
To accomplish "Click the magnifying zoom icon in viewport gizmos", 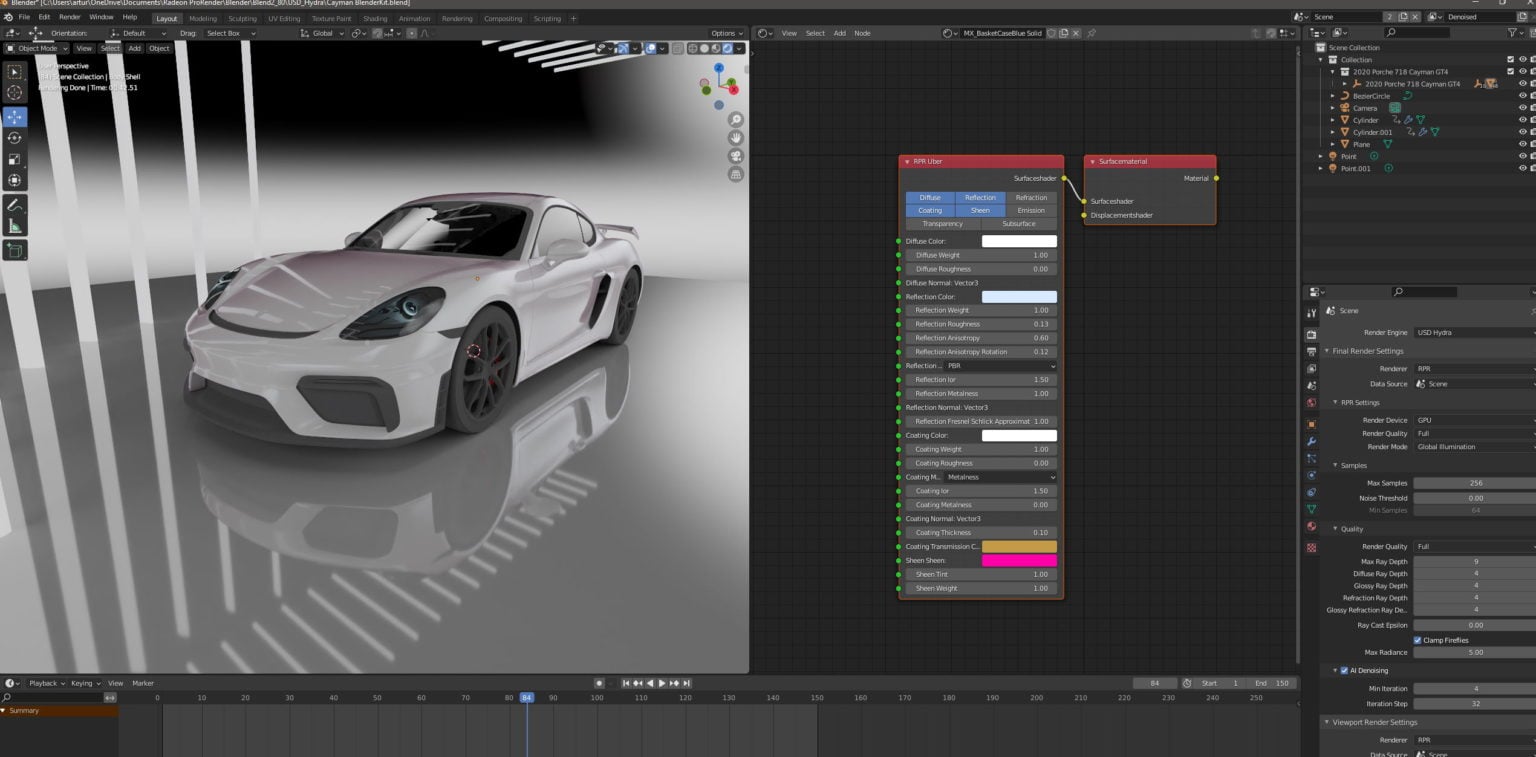I will pos(734,118).
